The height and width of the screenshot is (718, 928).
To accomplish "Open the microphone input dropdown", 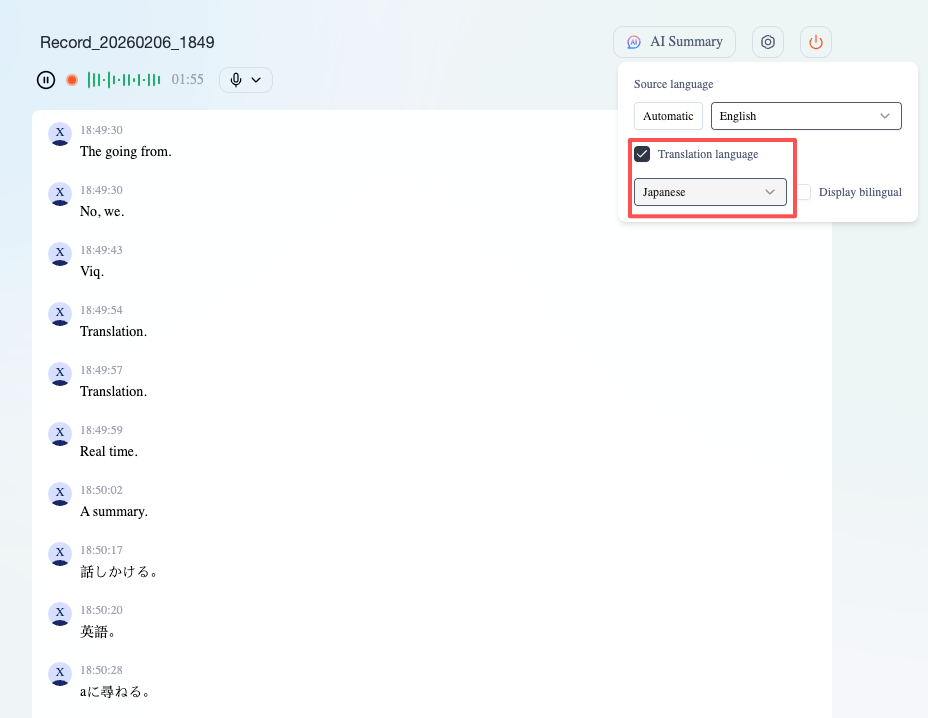I will (x=245, y=80).
